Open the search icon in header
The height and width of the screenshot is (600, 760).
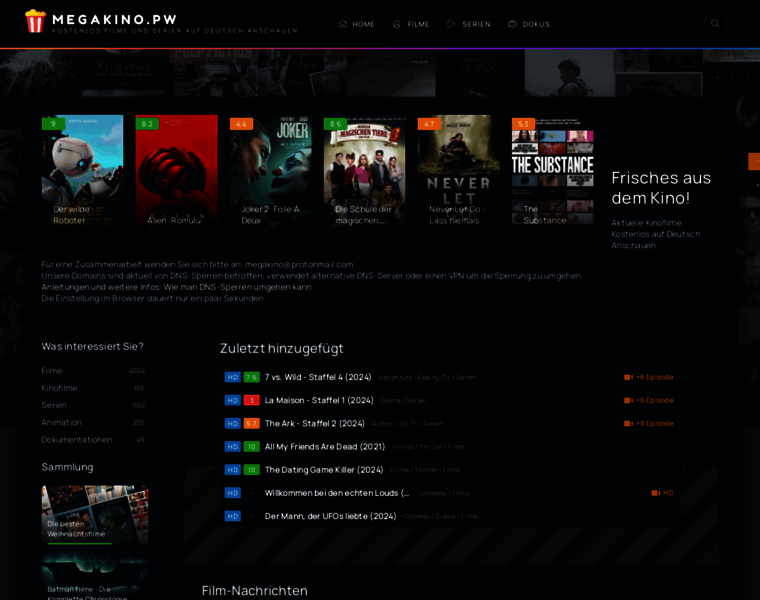tap(715, 24)
